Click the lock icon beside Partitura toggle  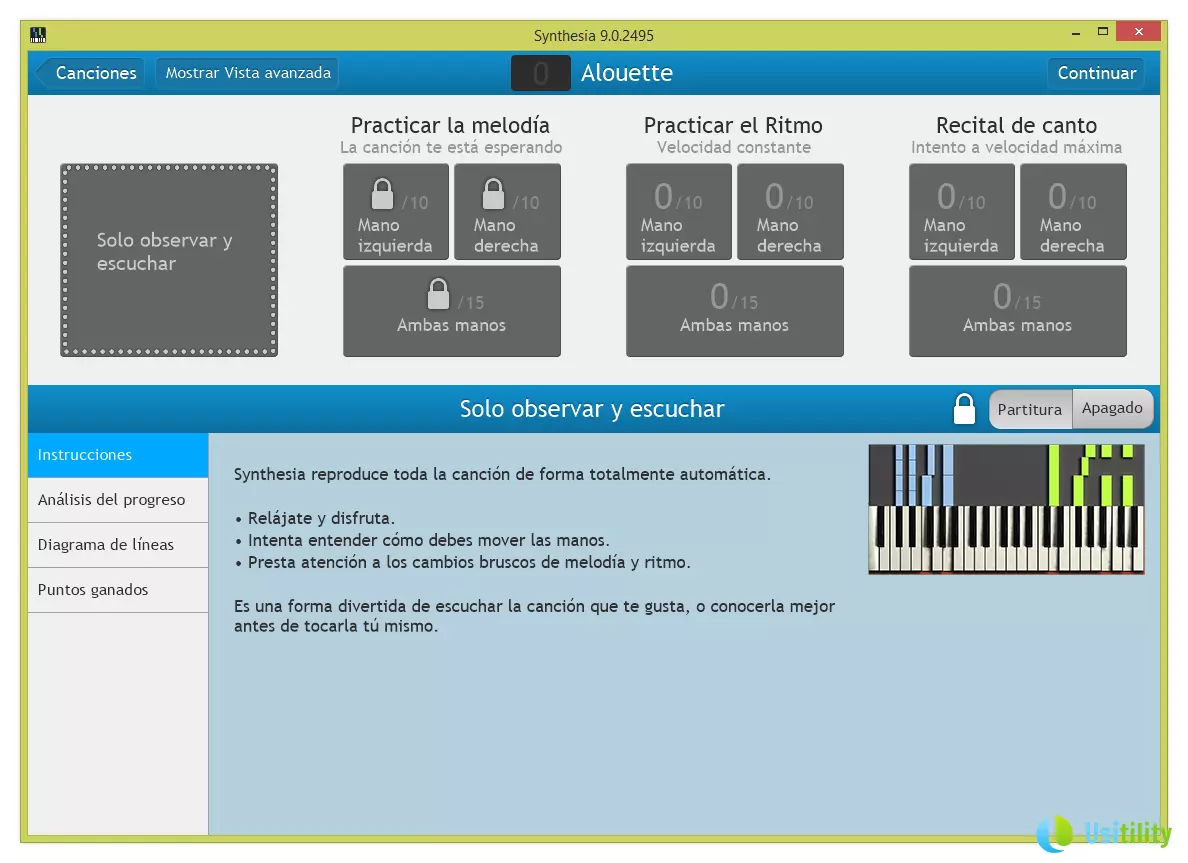[x=964, y=409]
